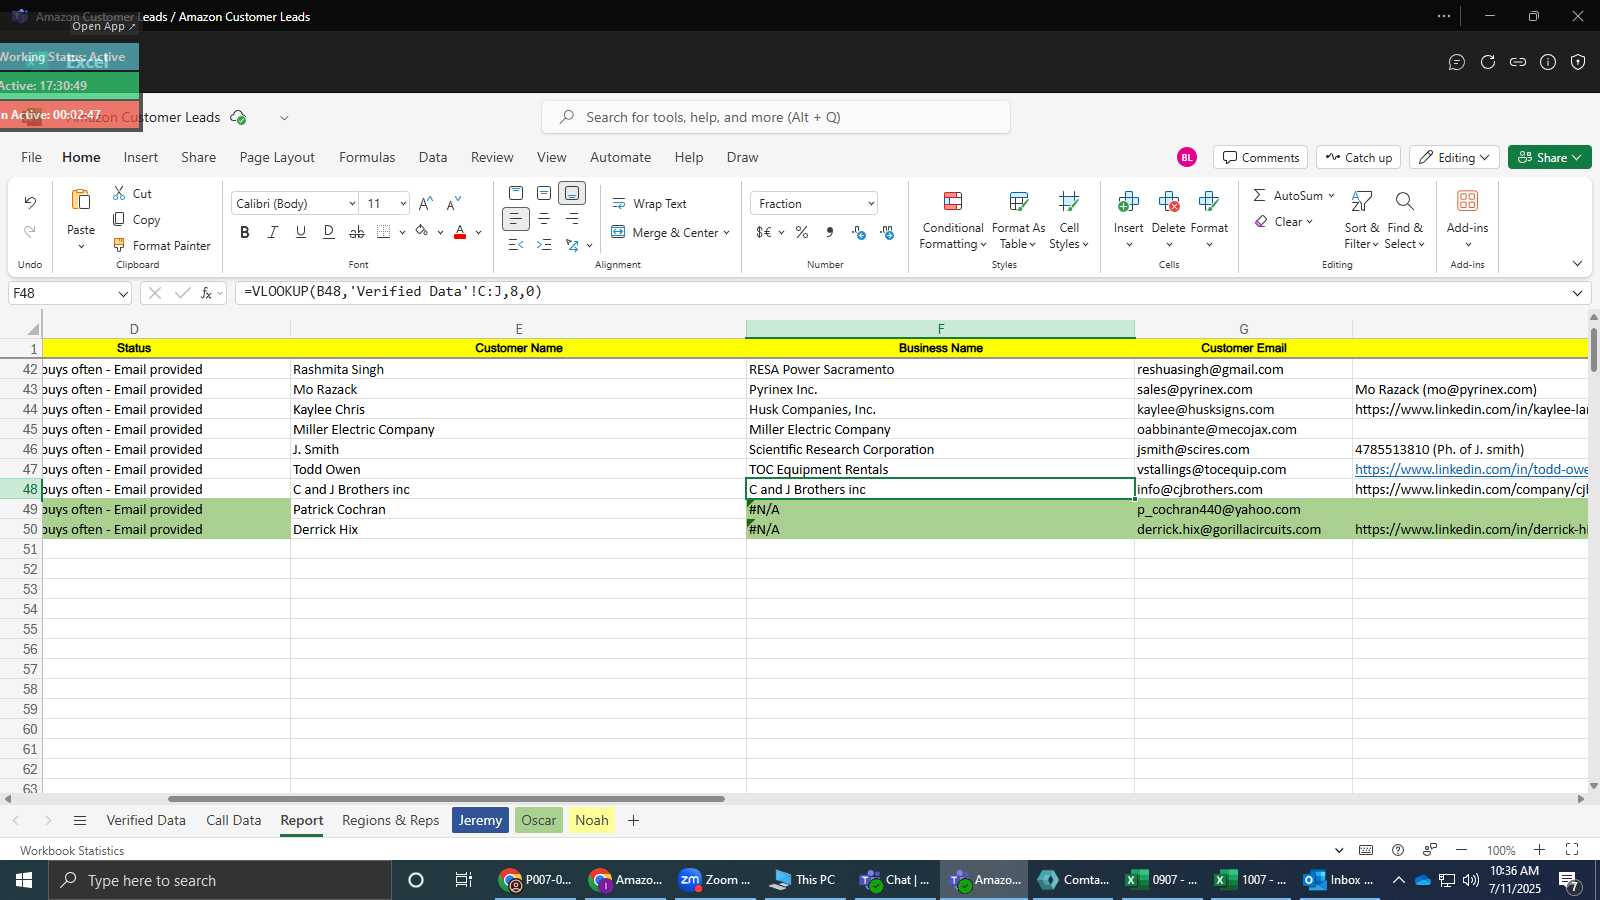
Task: Open Format As Table gallery
Action: tap(1018, 220)
